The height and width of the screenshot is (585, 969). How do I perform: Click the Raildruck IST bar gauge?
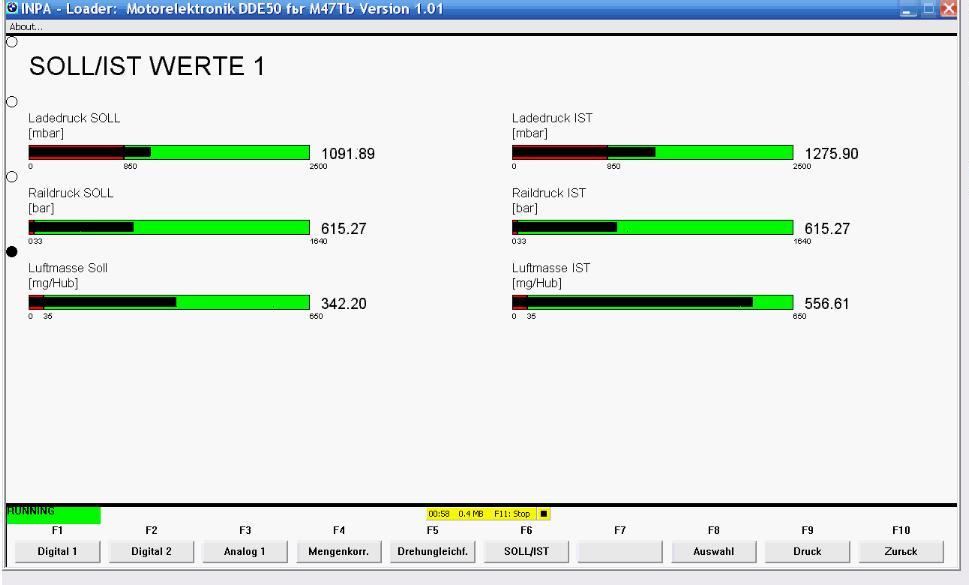pyautogui.click(x=653, y=227)
